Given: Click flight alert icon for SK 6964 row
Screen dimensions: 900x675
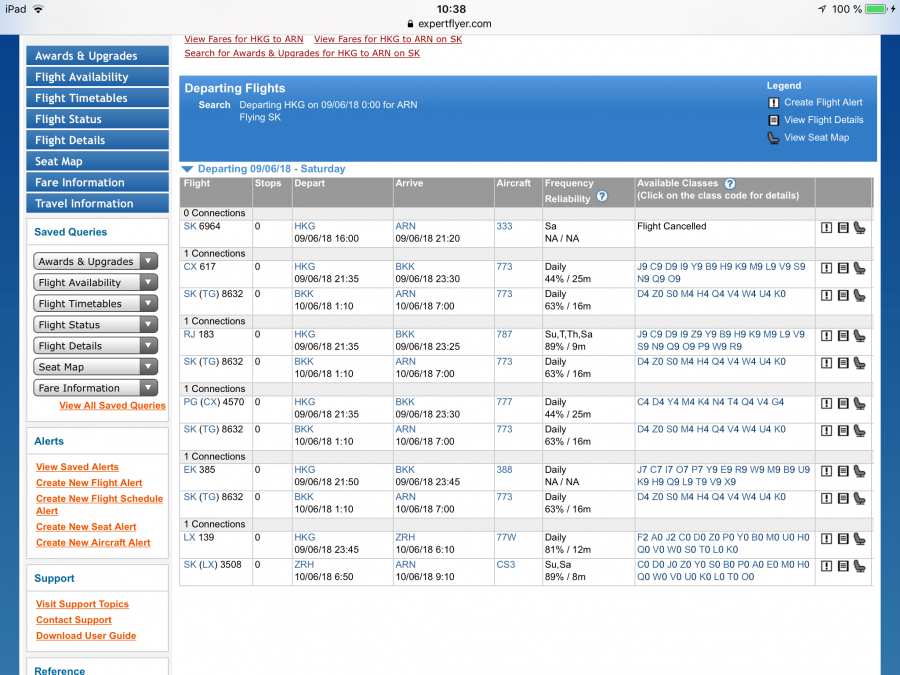Looking at the screenshot, I should coord(827,228).
